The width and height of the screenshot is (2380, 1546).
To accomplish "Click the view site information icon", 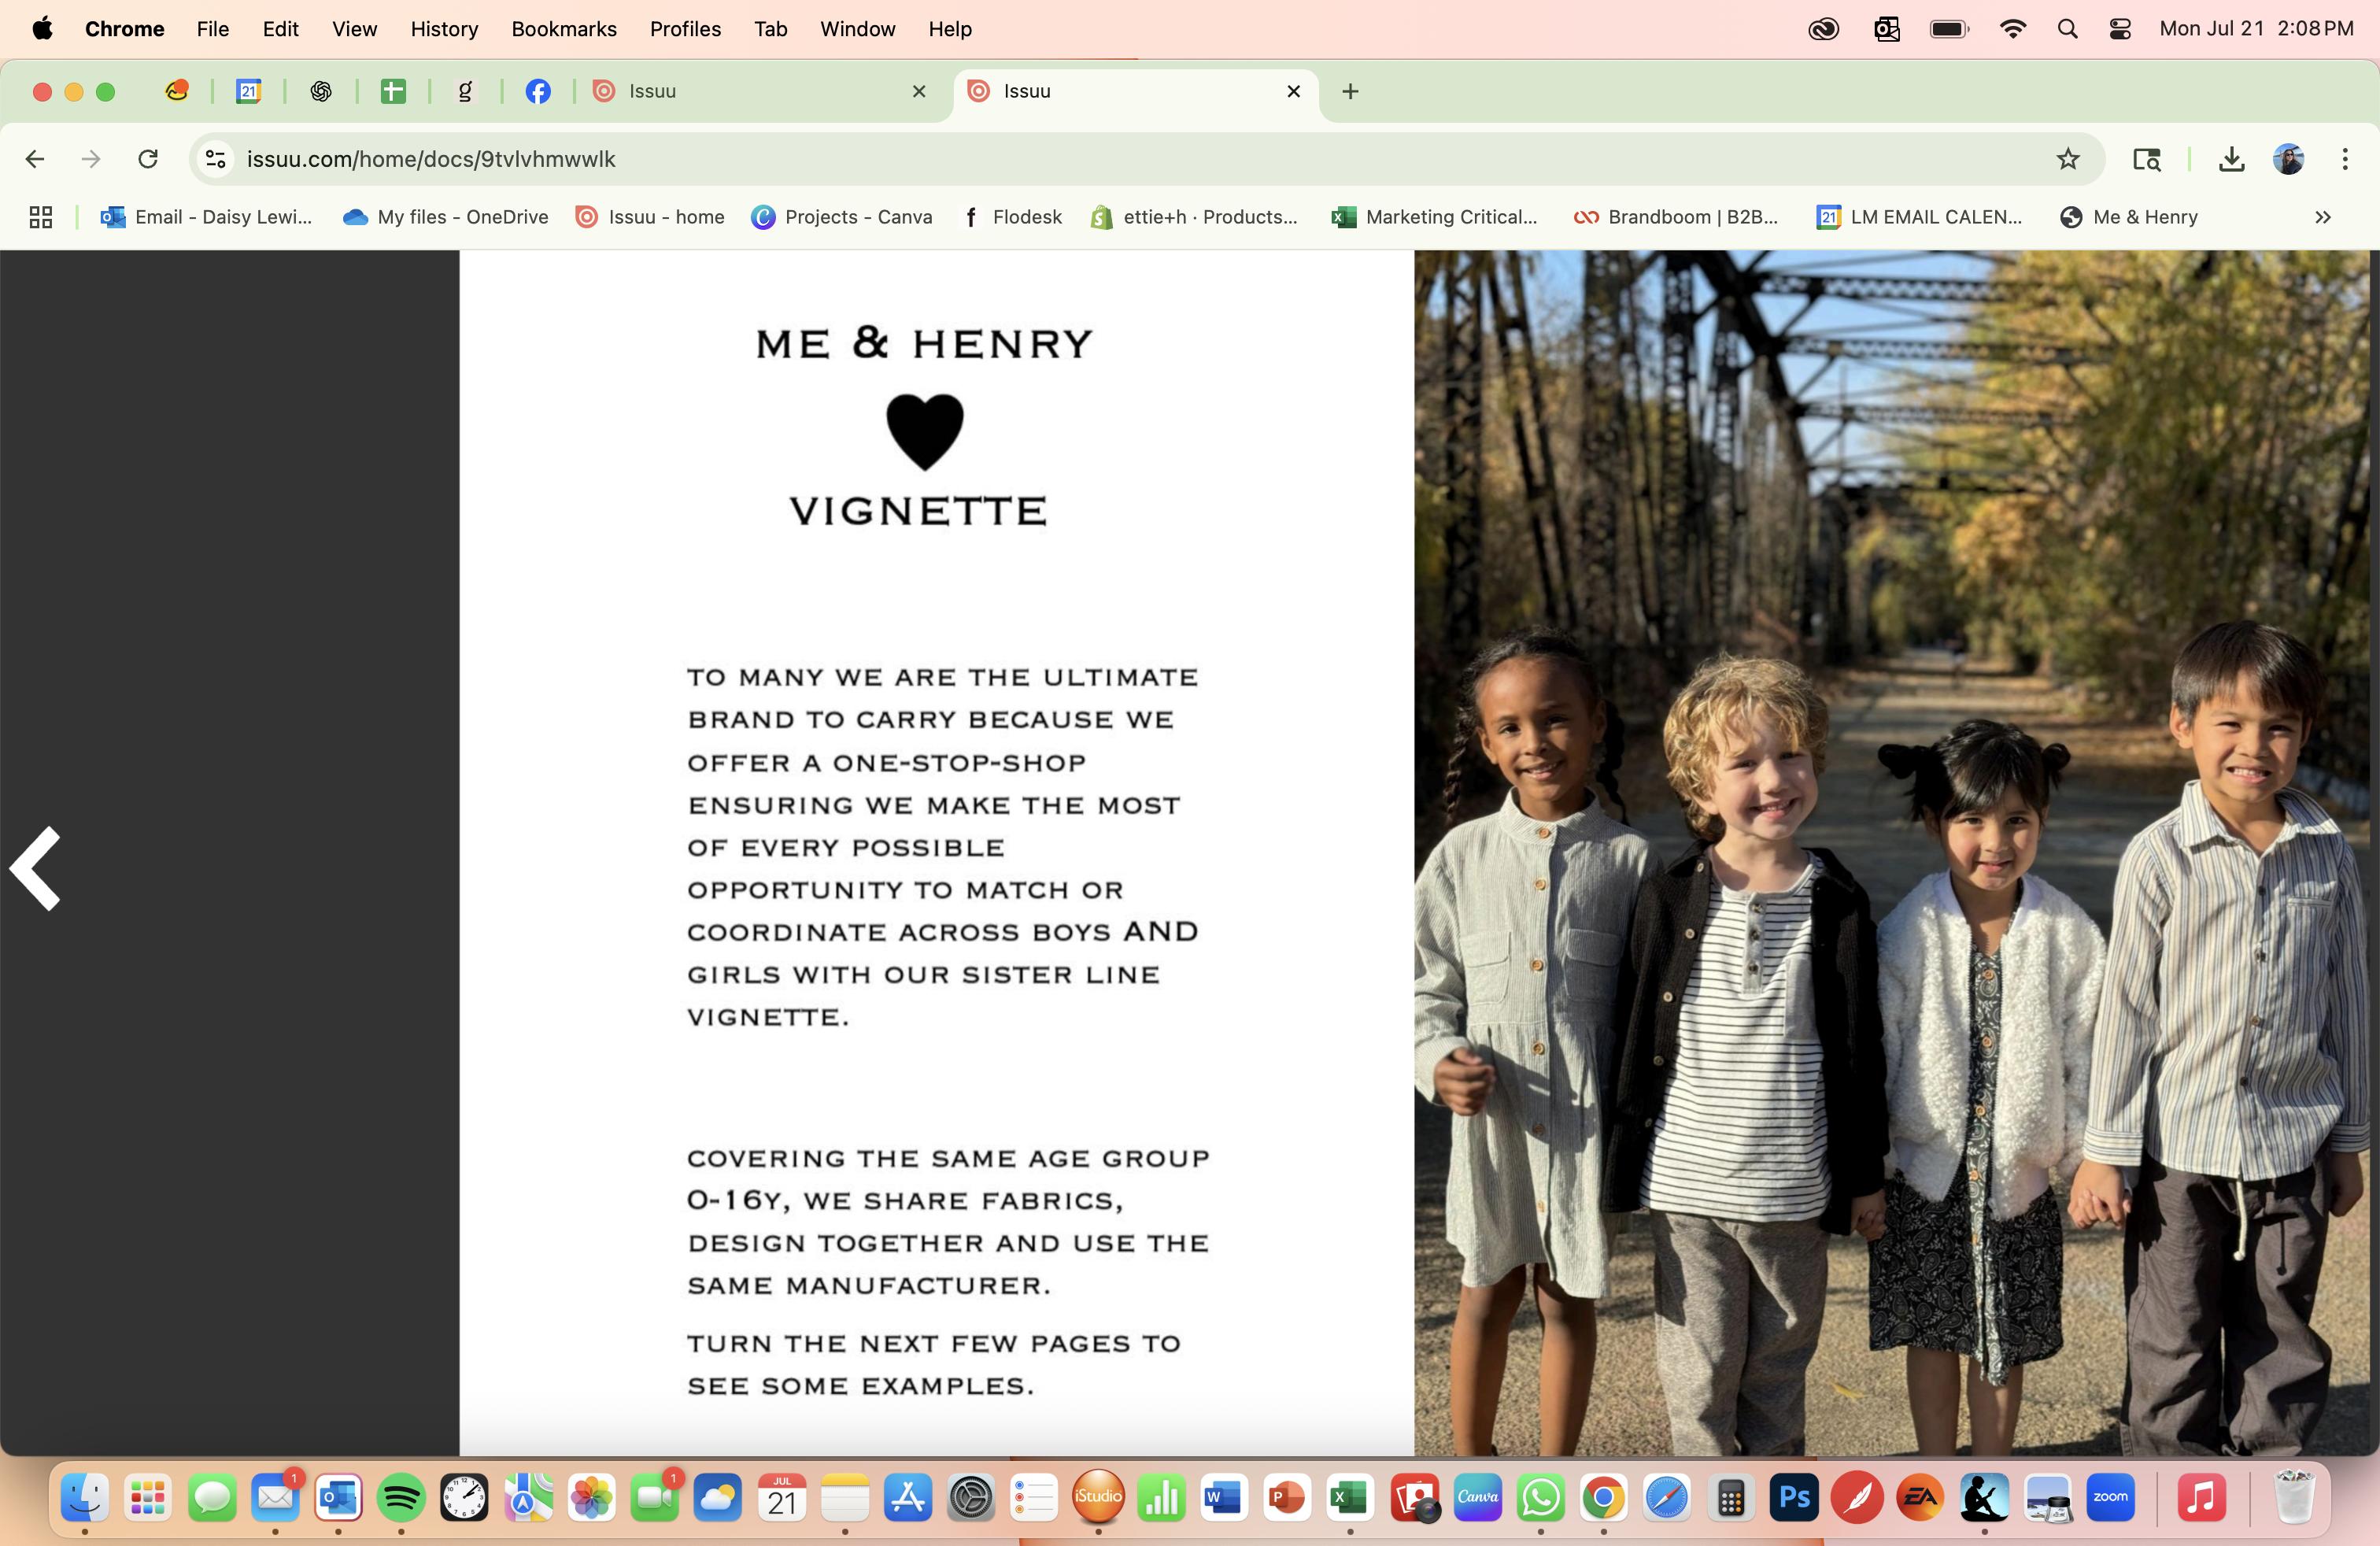I will point(215,159).
